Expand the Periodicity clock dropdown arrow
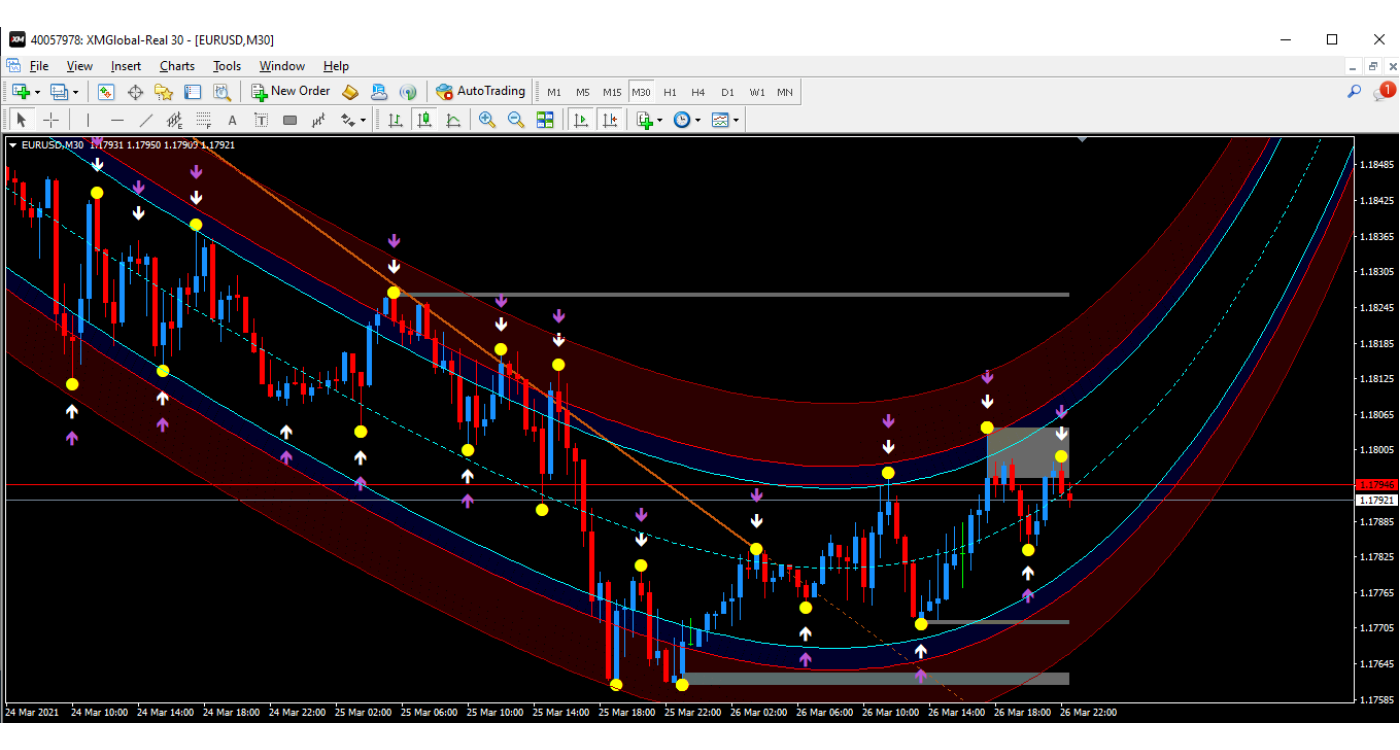1400x750 pixels. 698,121
